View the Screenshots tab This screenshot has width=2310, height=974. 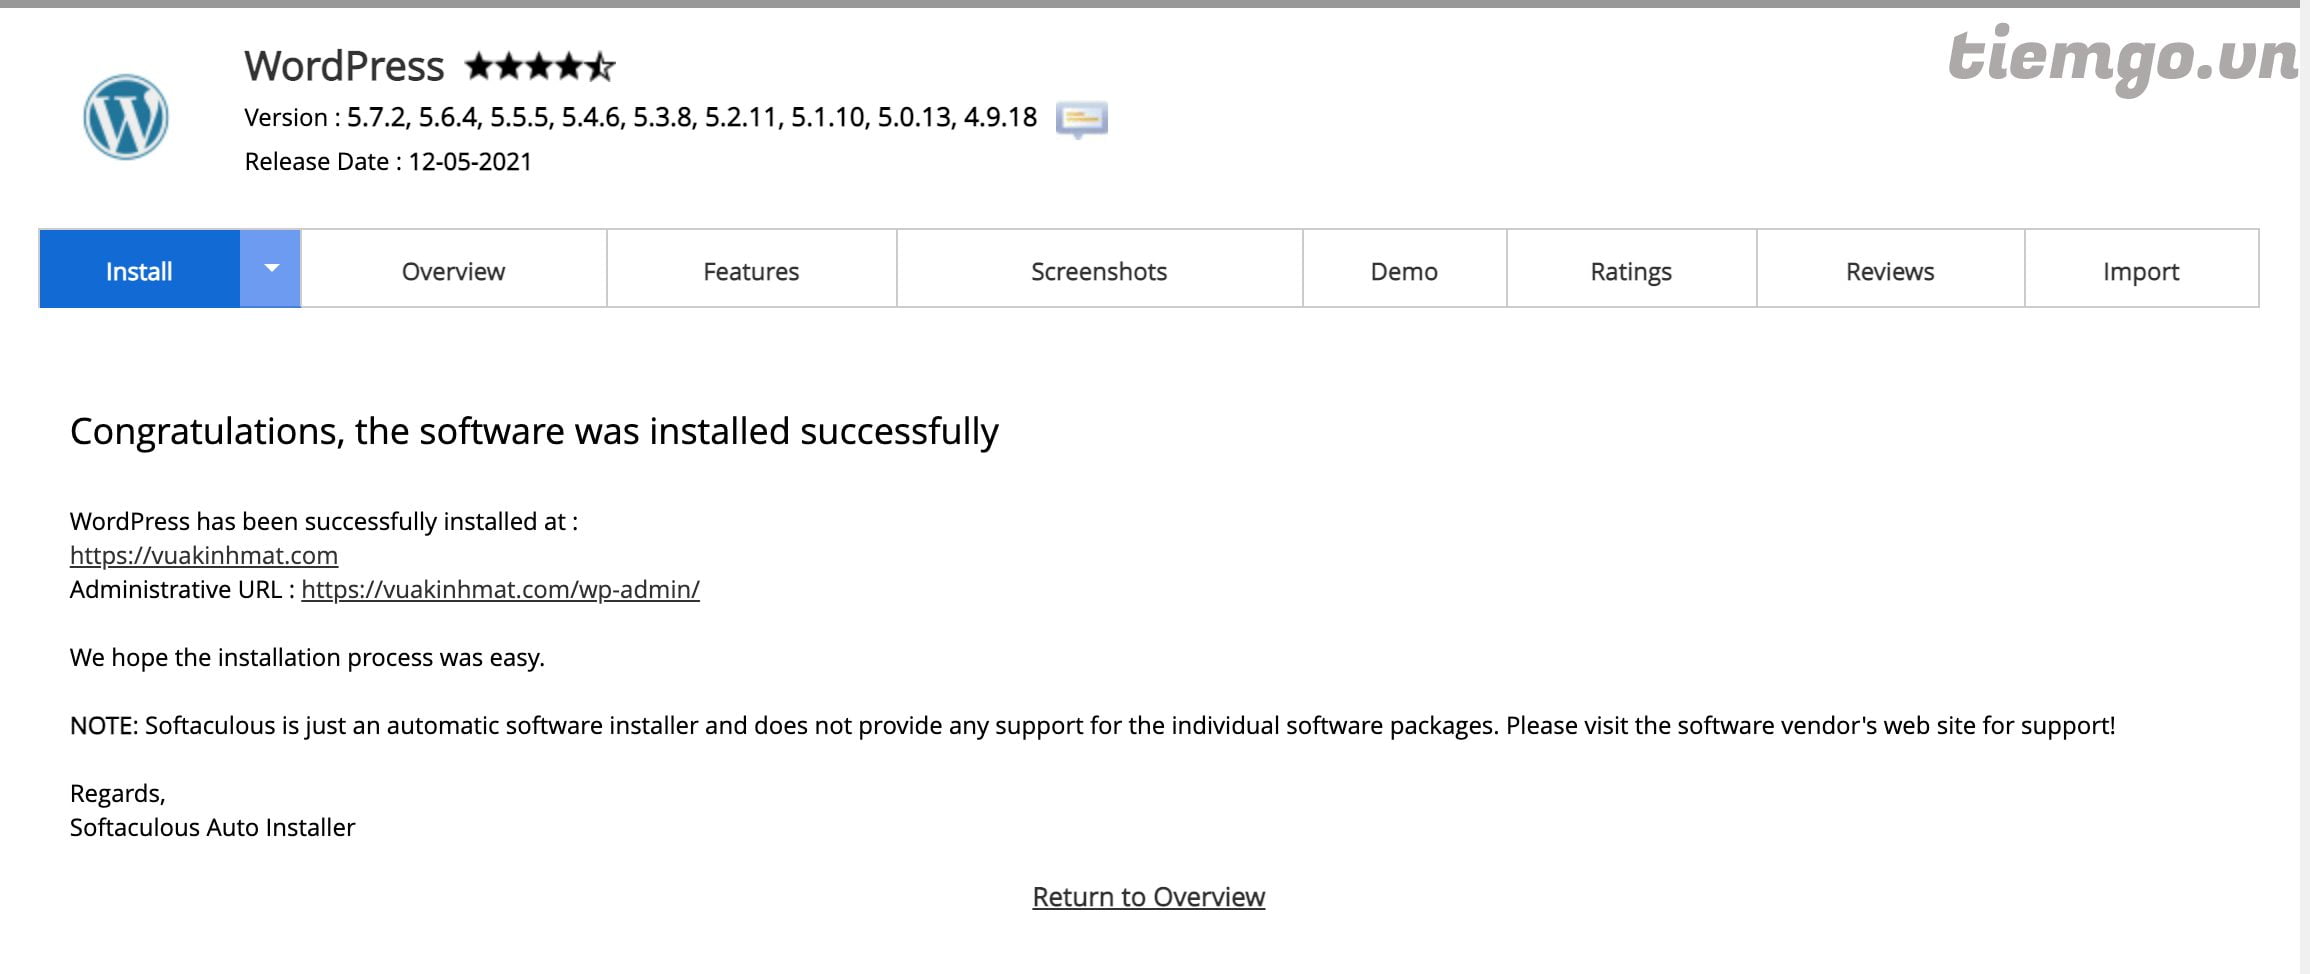1098,271
